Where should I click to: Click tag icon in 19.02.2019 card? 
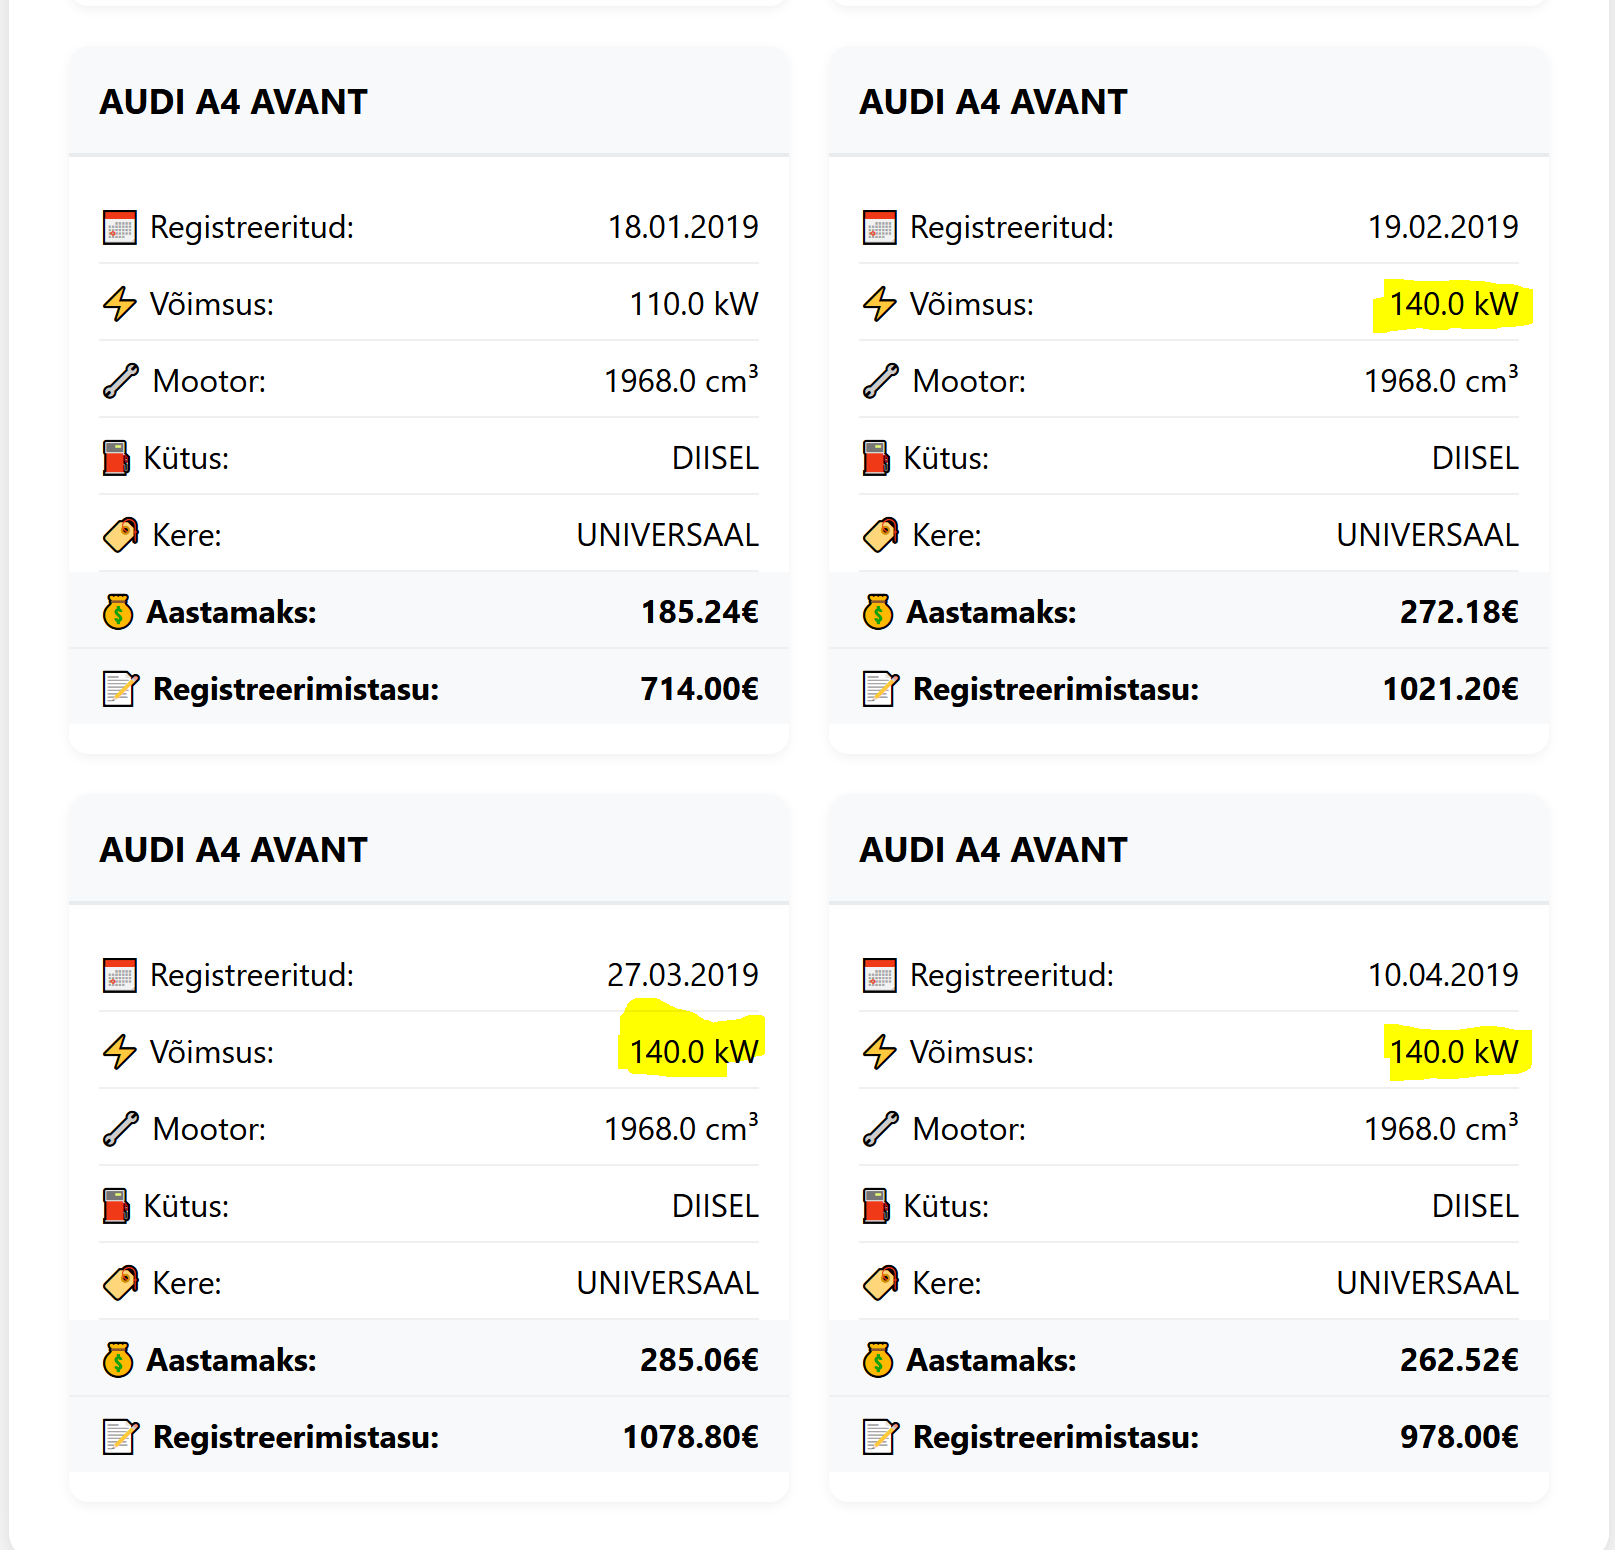(880, 535)
